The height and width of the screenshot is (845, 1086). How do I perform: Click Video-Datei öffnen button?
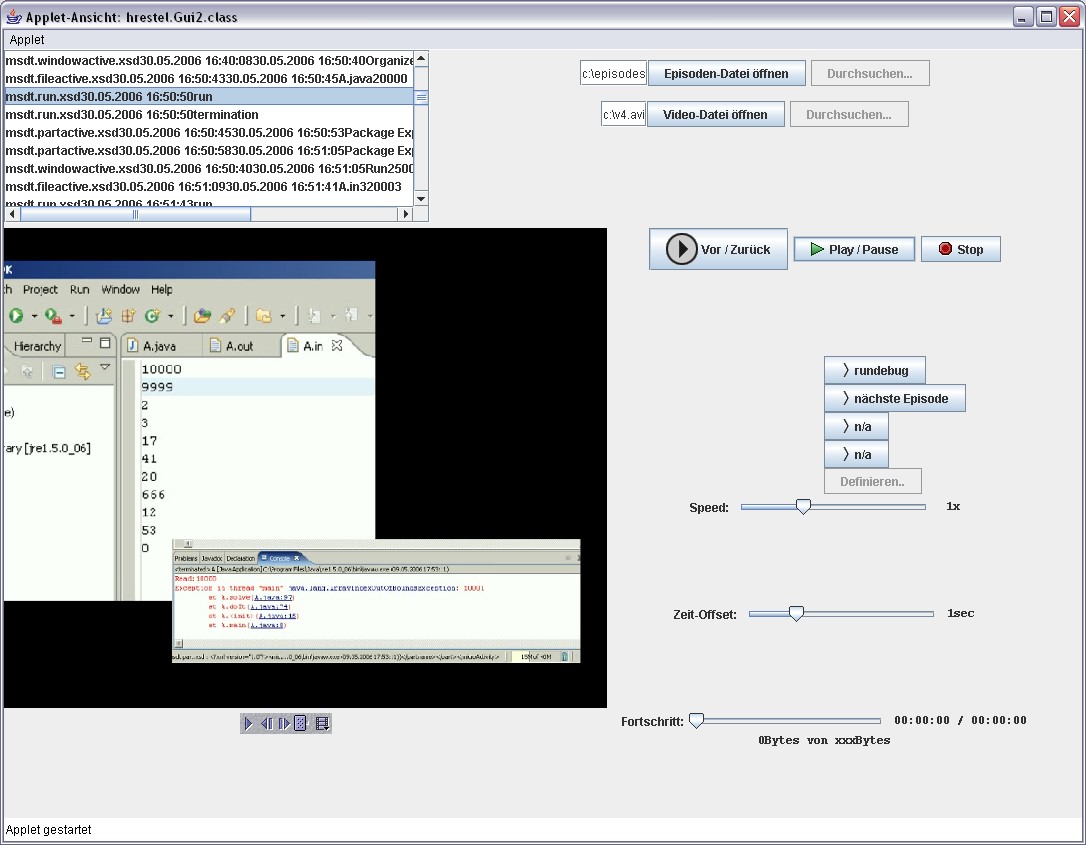715,114
